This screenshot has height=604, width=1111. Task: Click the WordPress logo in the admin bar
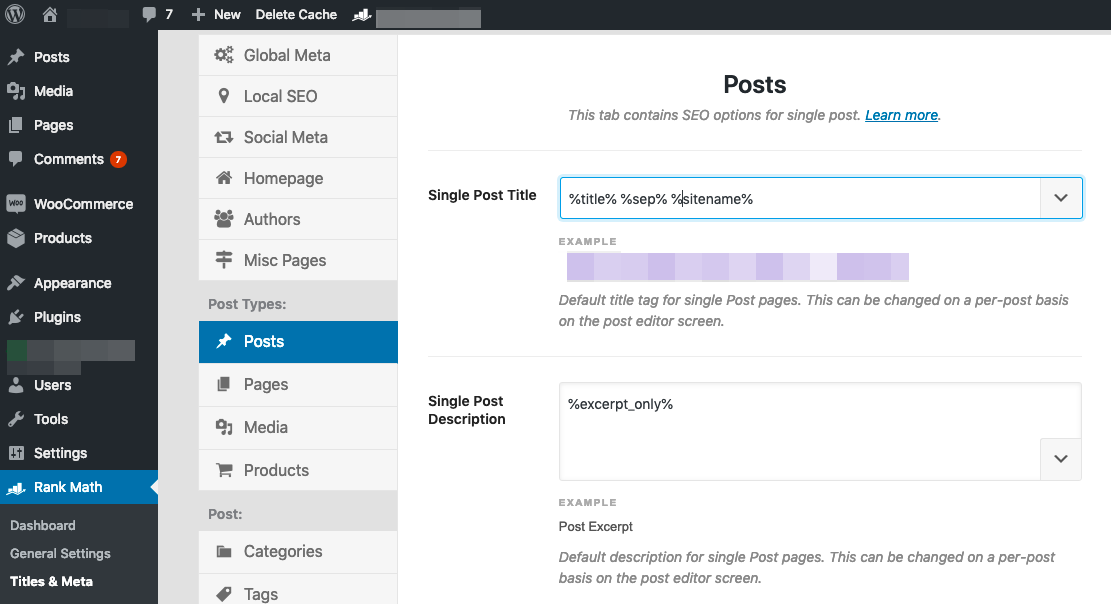point(15,14)
